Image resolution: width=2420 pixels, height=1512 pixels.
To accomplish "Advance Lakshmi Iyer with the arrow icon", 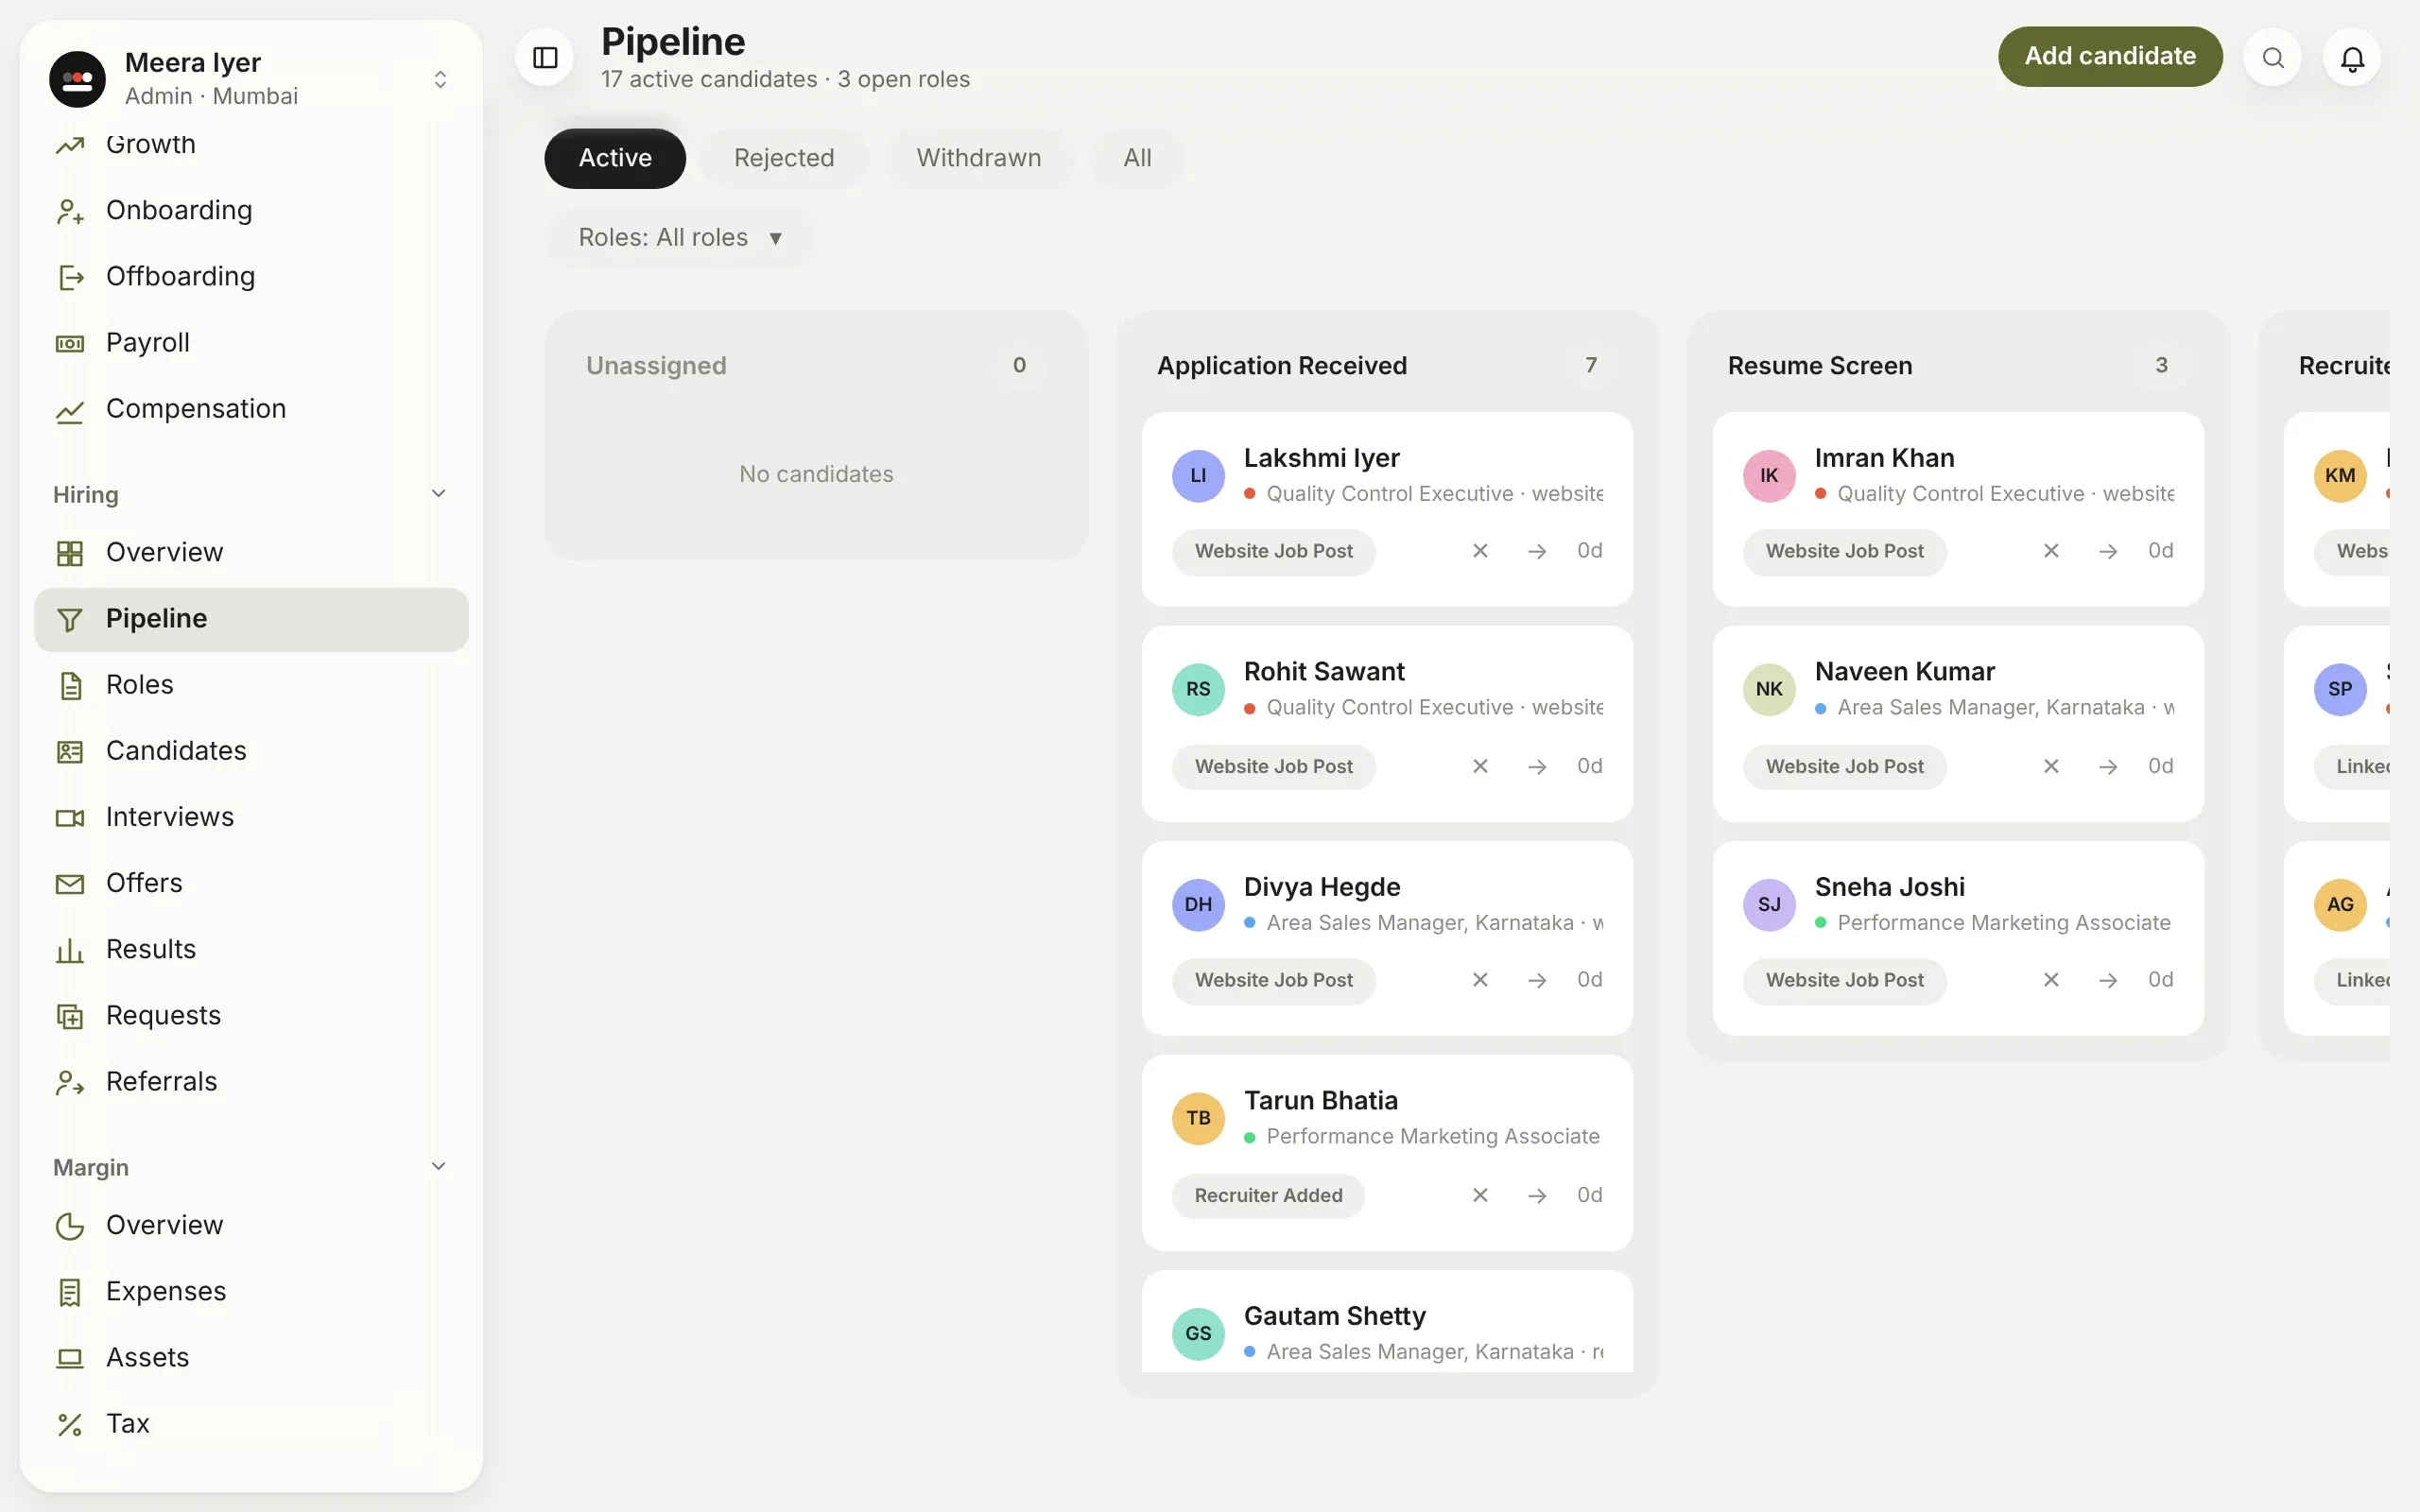I will click(x=1537, y=551).
